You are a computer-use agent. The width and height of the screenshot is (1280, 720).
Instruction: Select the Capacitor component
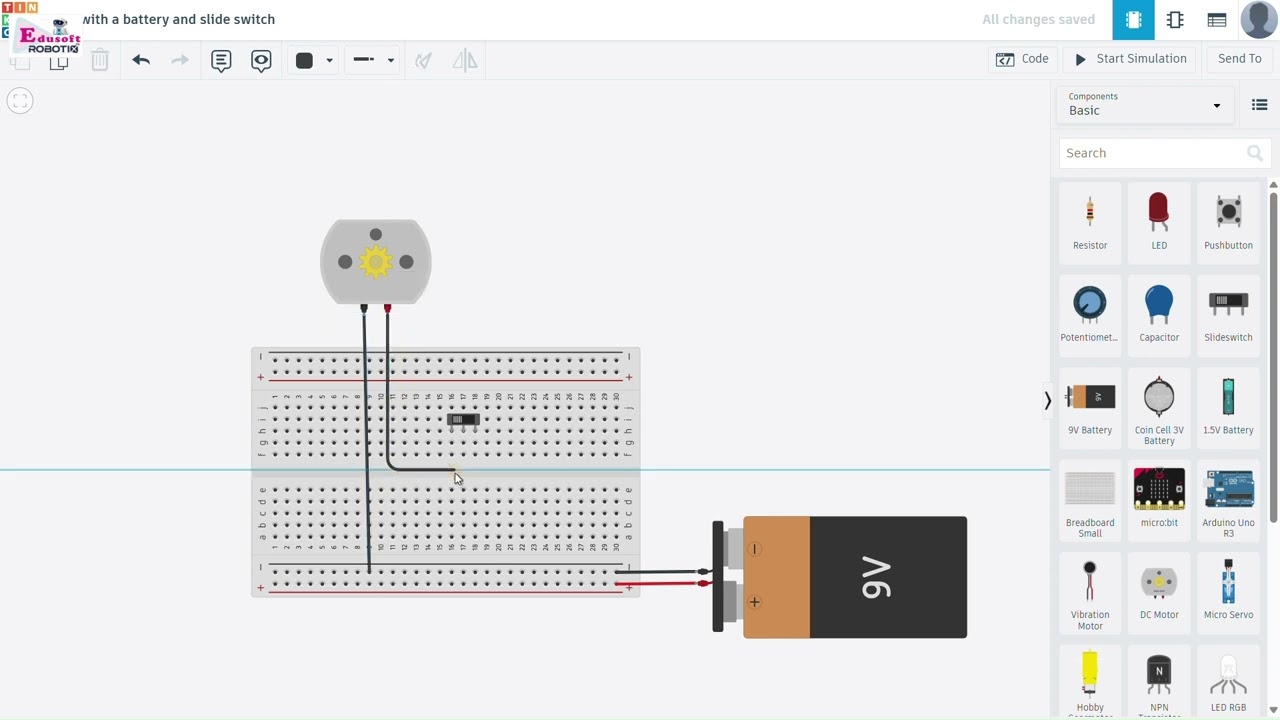point(1159,314)
